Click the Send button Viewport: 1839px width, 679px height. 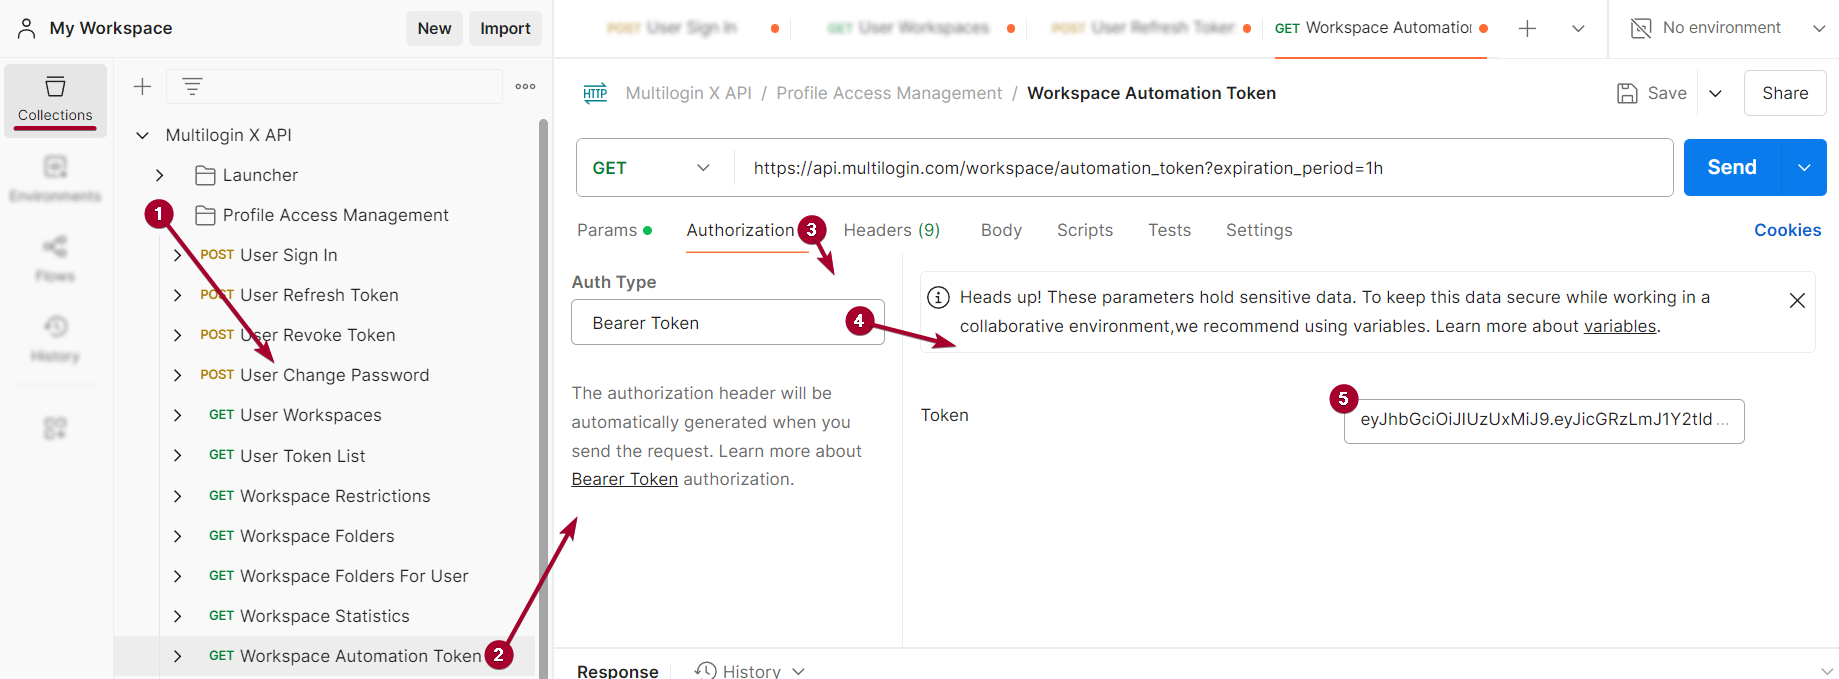1732,167
